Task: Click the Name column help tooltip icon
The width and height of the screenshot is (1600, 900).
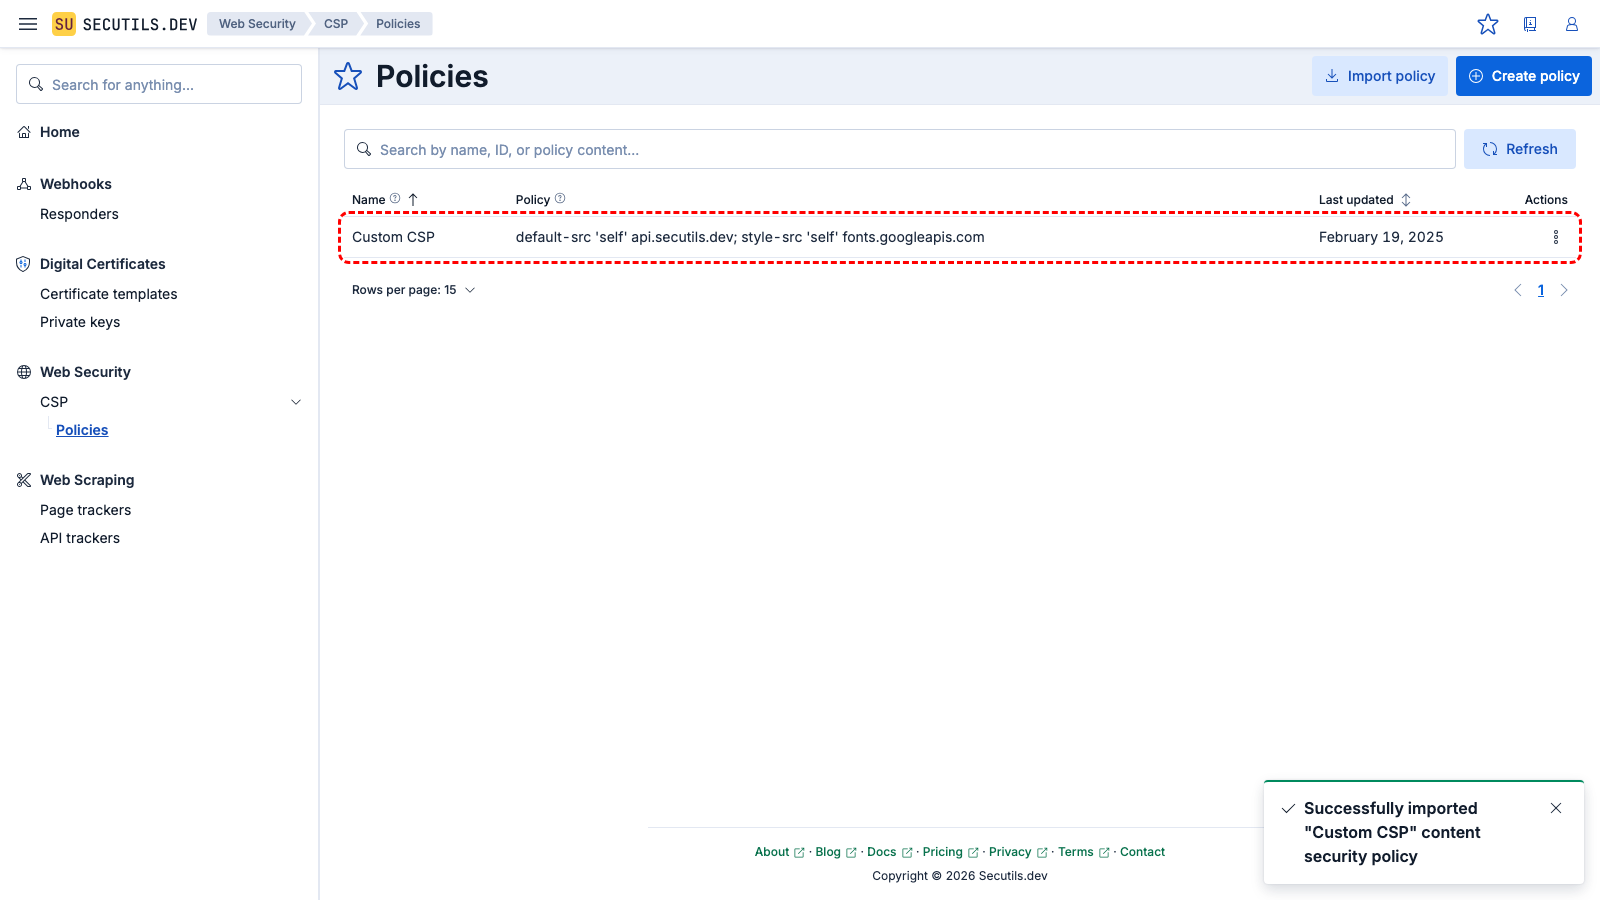Action: pyautogui.click(x=395, y=198)
